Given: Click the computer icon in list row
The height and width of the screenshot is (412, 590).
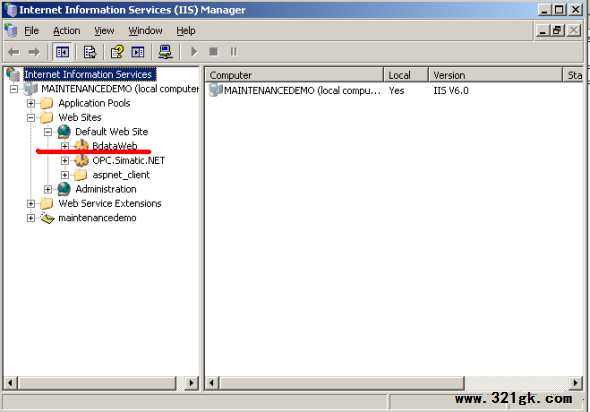Looking at the screenshot, I should (216, 90).
